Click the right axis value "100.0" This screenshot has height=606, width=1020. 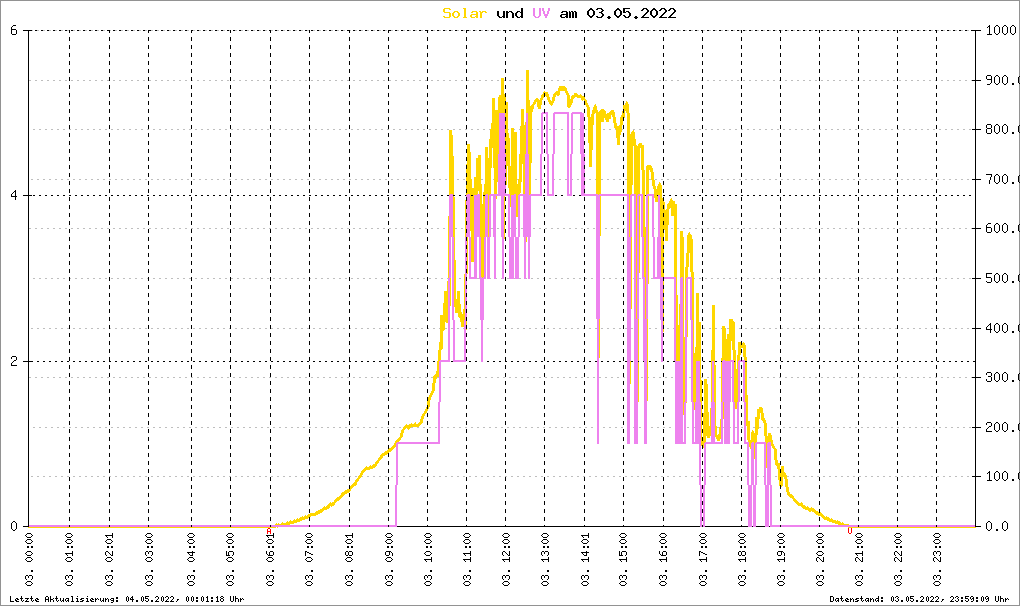pos(1002,477)
